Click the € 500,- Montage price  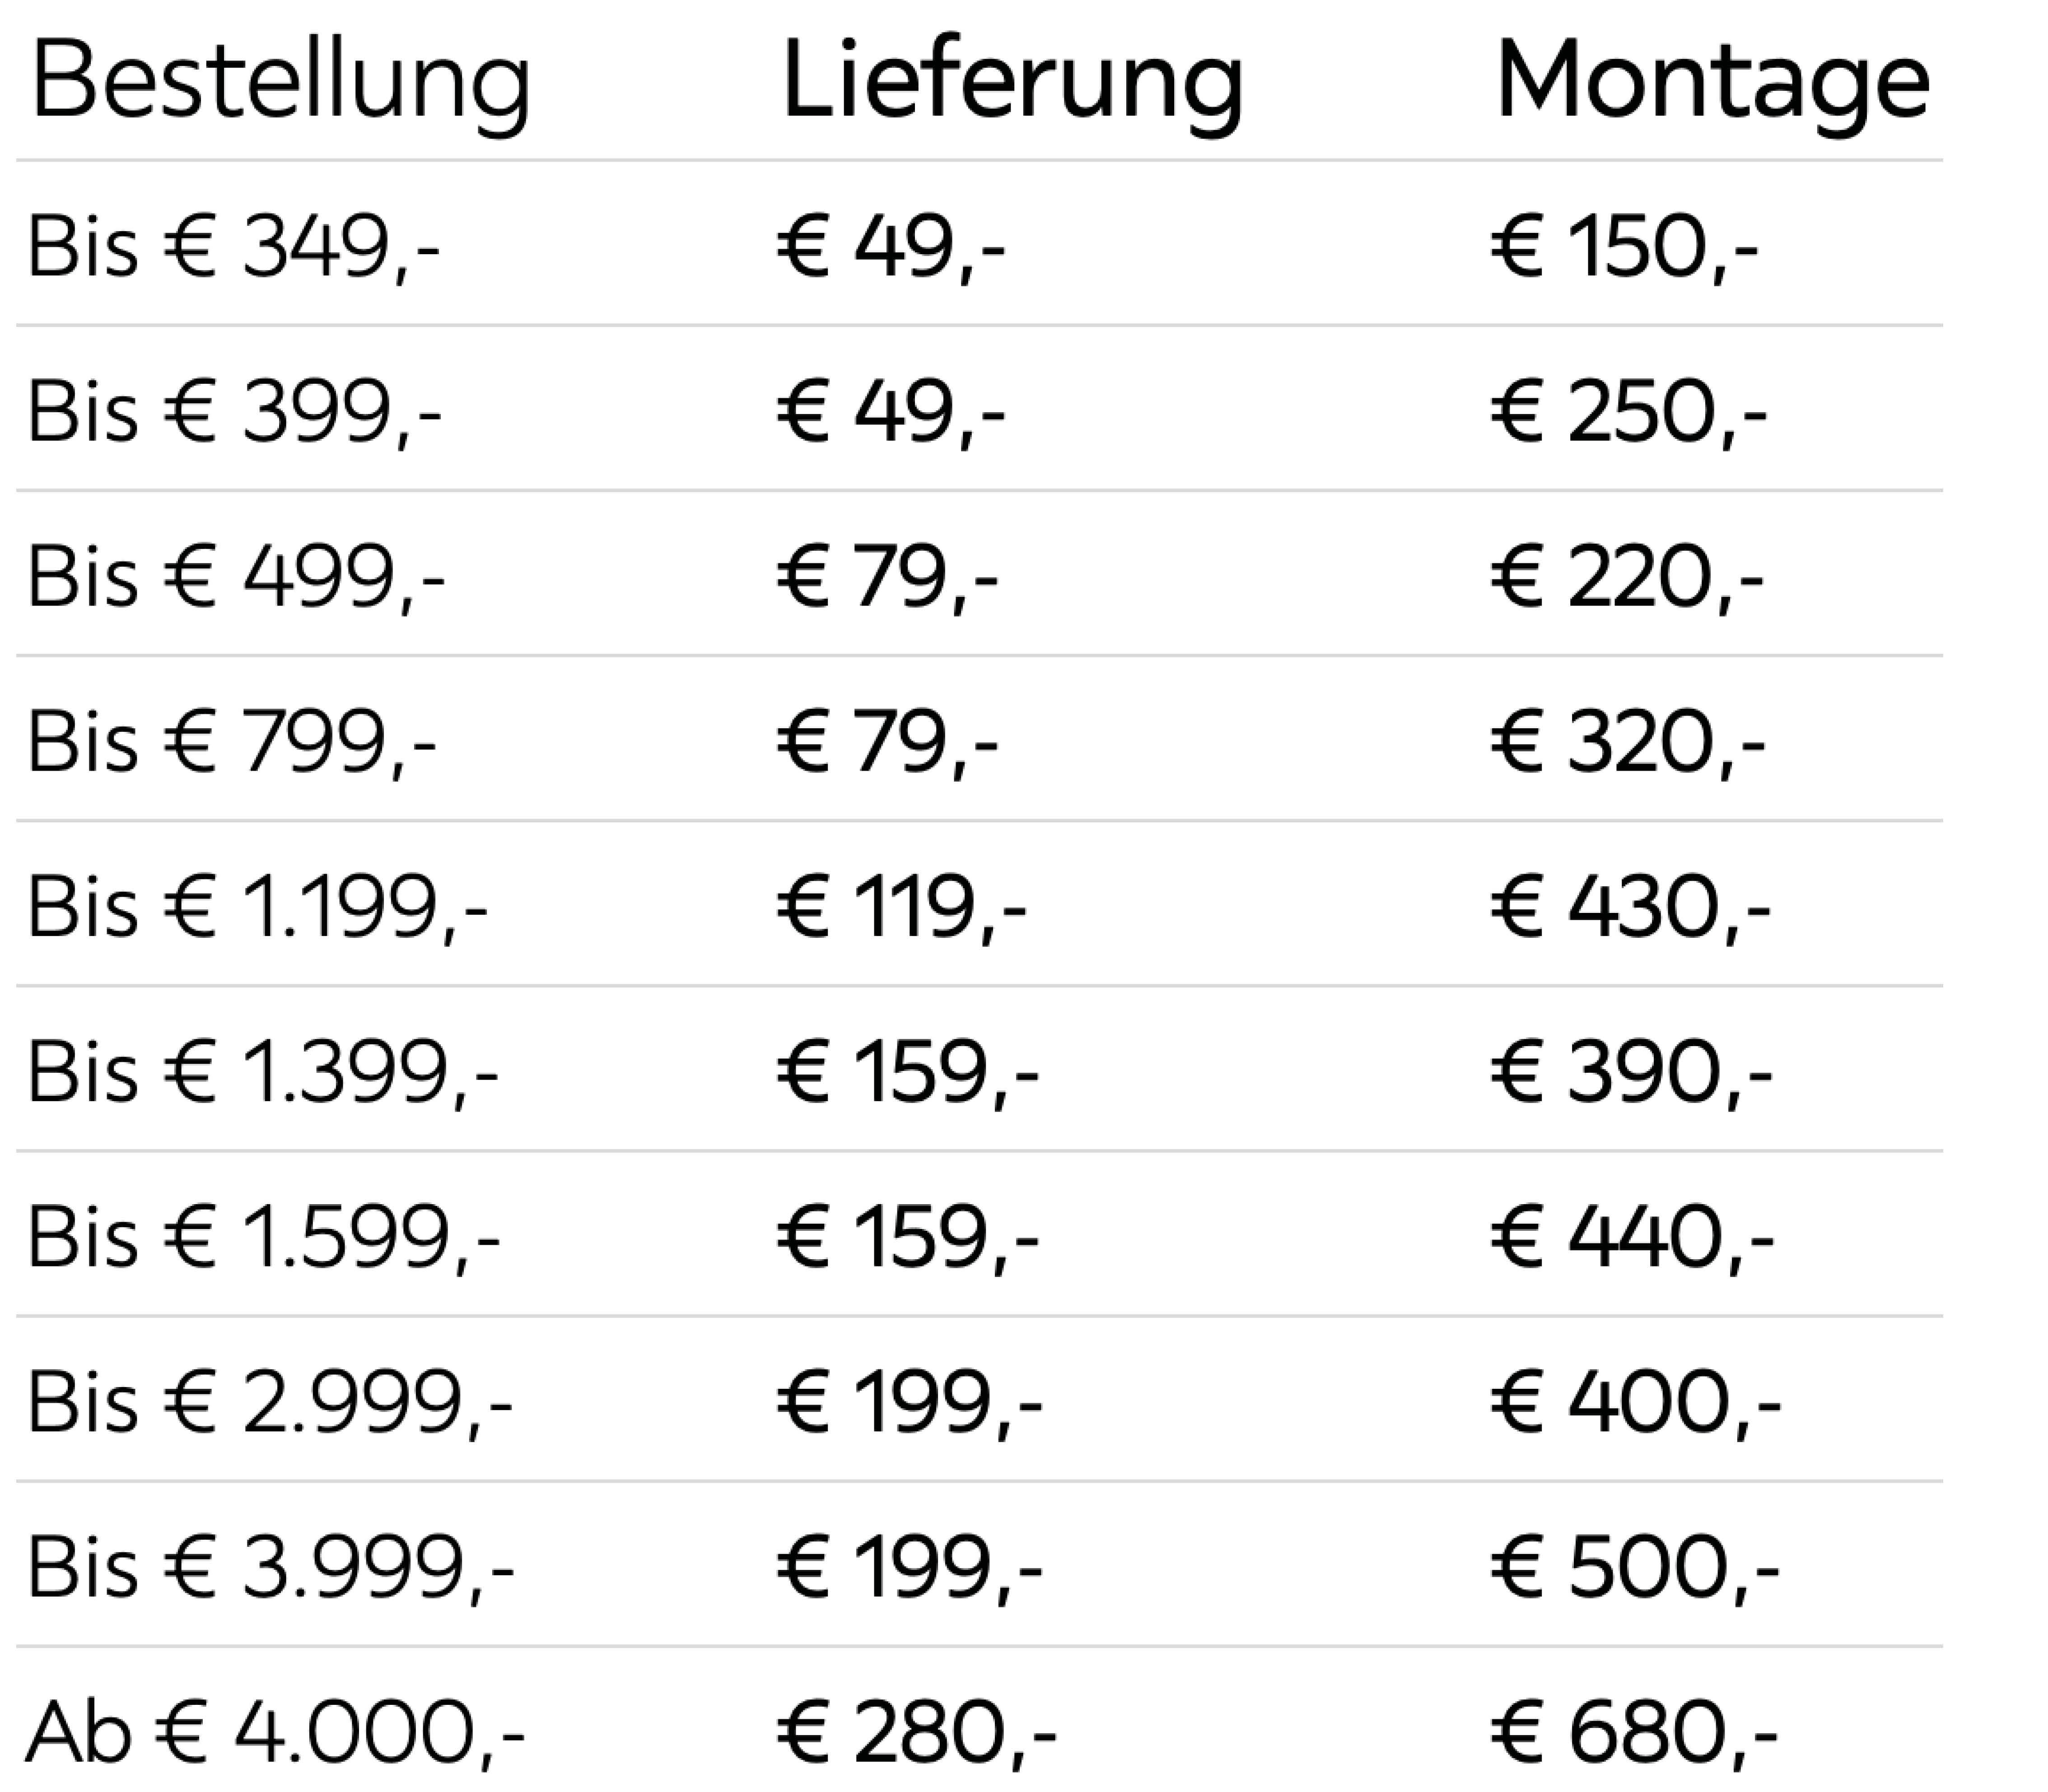point(1636,1567)
